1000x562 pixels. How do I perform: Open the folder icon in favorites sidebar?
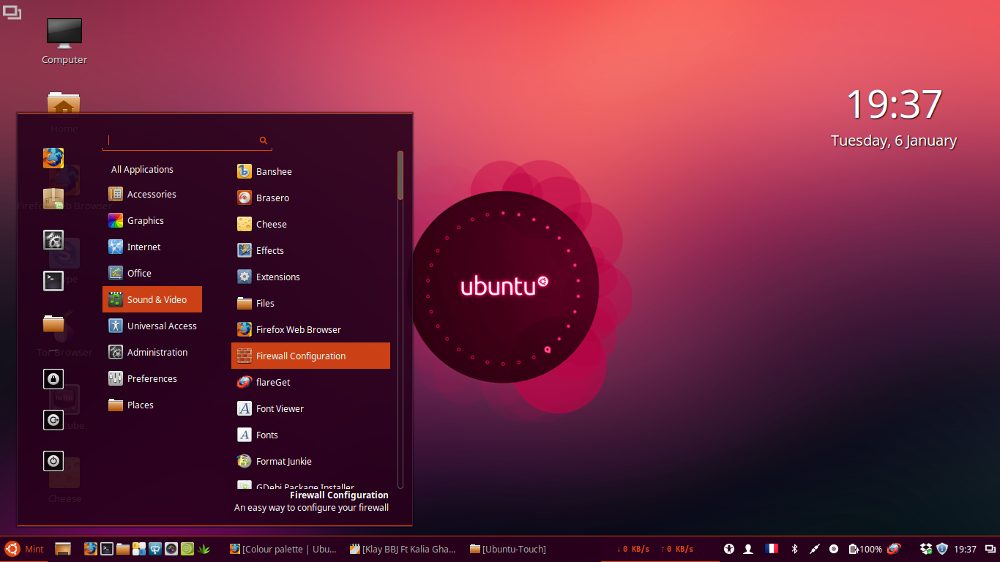[54, 323]
